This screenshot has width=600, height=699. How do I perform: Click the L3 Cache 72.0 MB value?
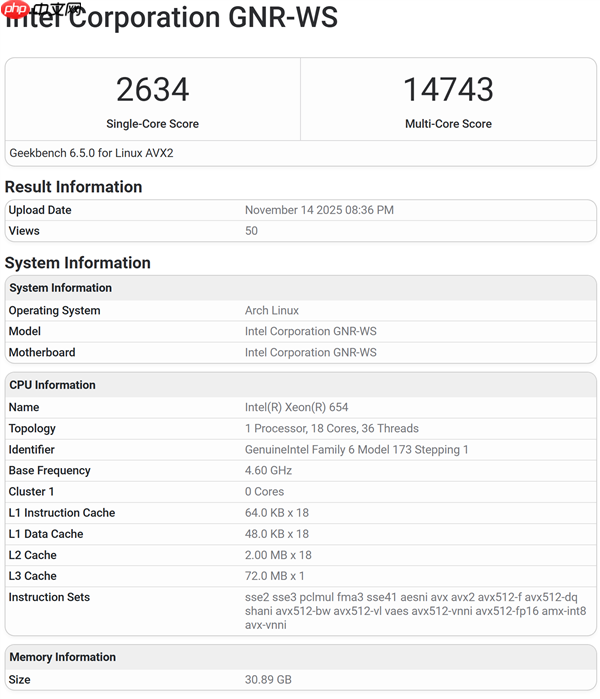coord(275,576)
